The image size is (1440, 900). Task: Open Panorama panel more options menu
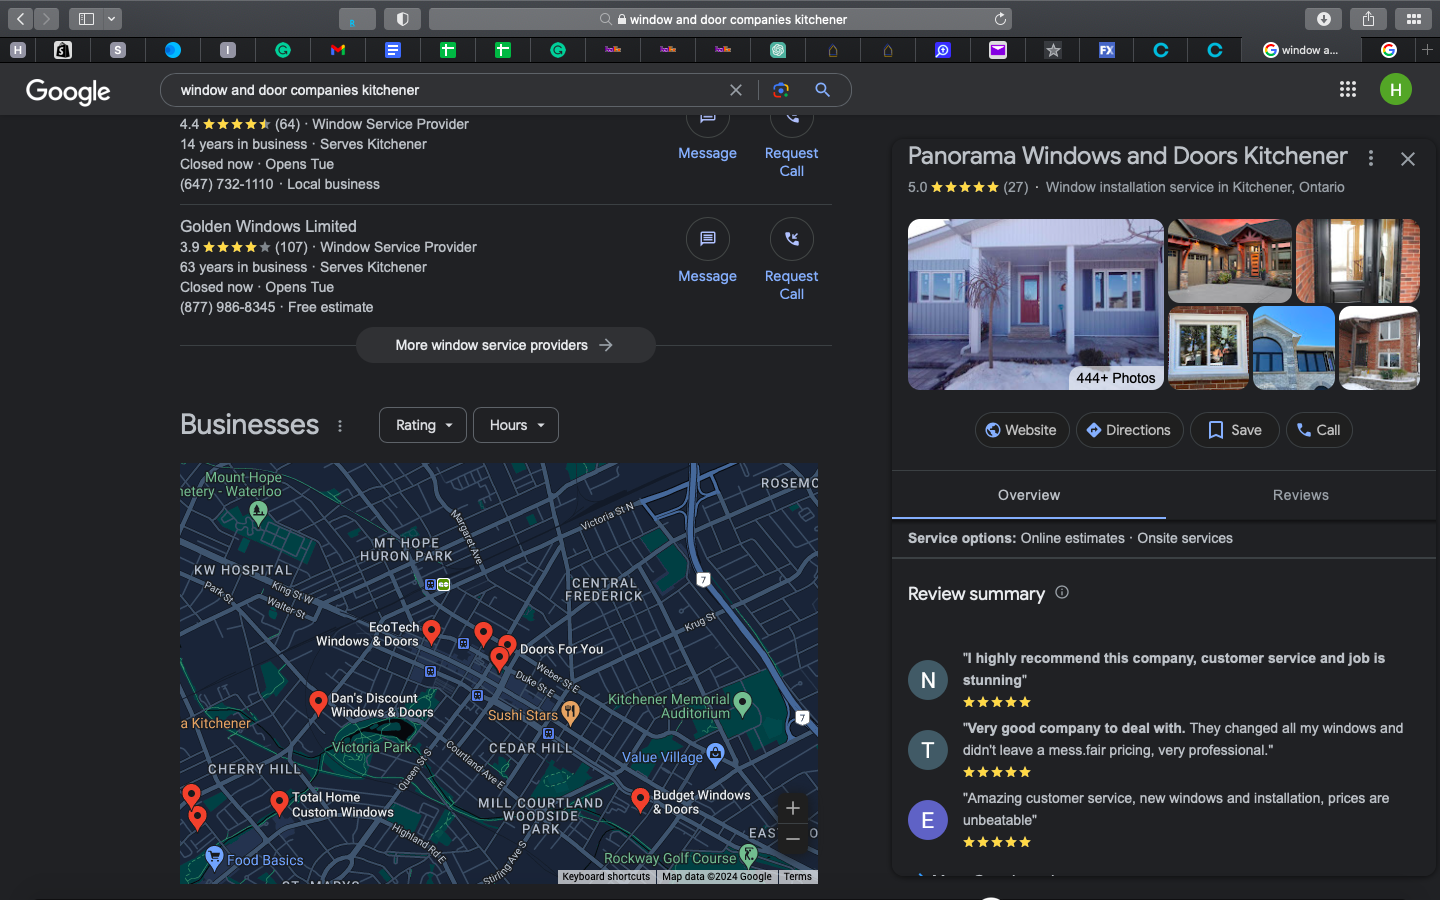point(1371,158)
